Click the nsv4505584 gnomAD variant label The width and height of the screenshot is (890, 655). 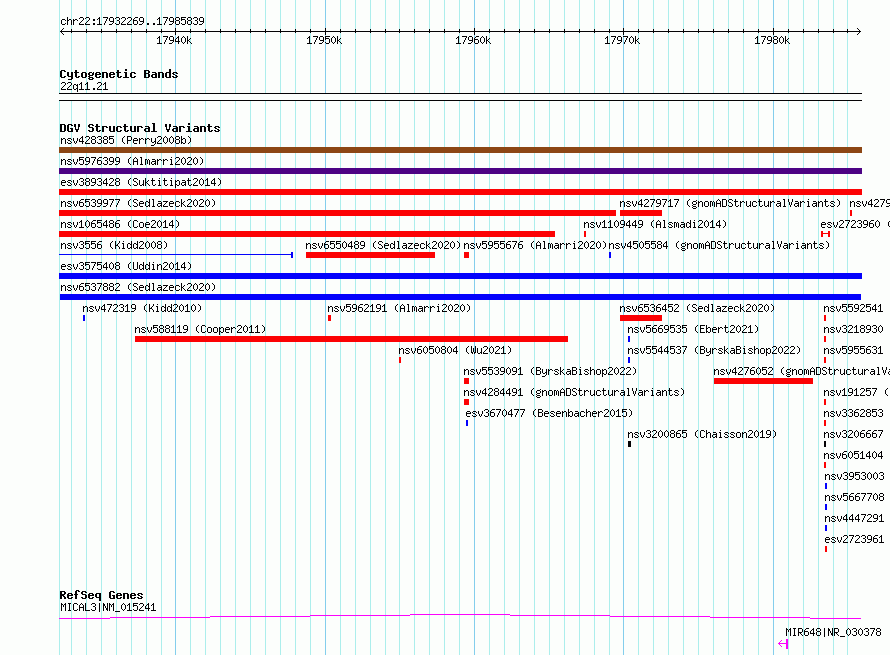point(719,245)
